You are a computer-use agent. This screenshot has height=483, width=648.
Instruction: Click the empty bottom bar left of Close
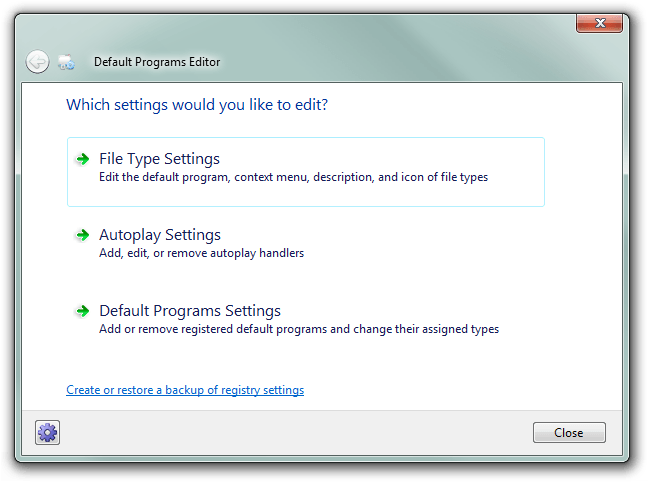[x=300, y=433]
